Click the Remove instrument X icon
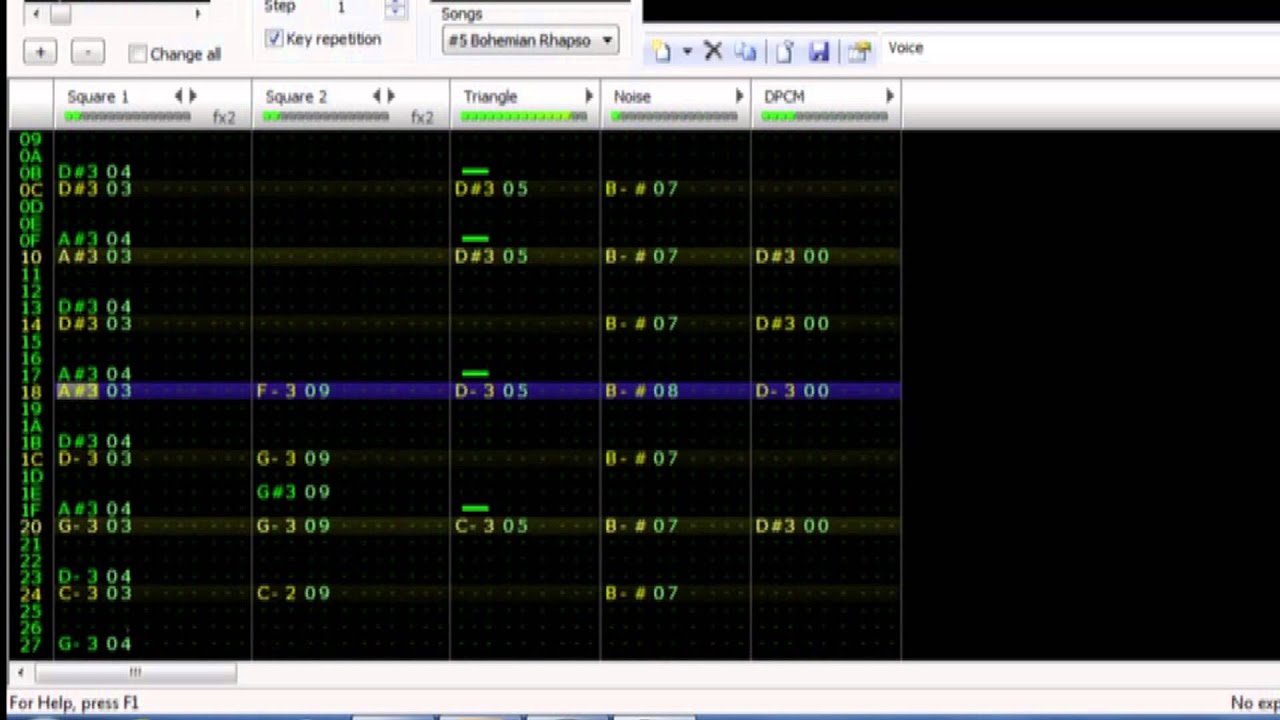 pos(713,51)
